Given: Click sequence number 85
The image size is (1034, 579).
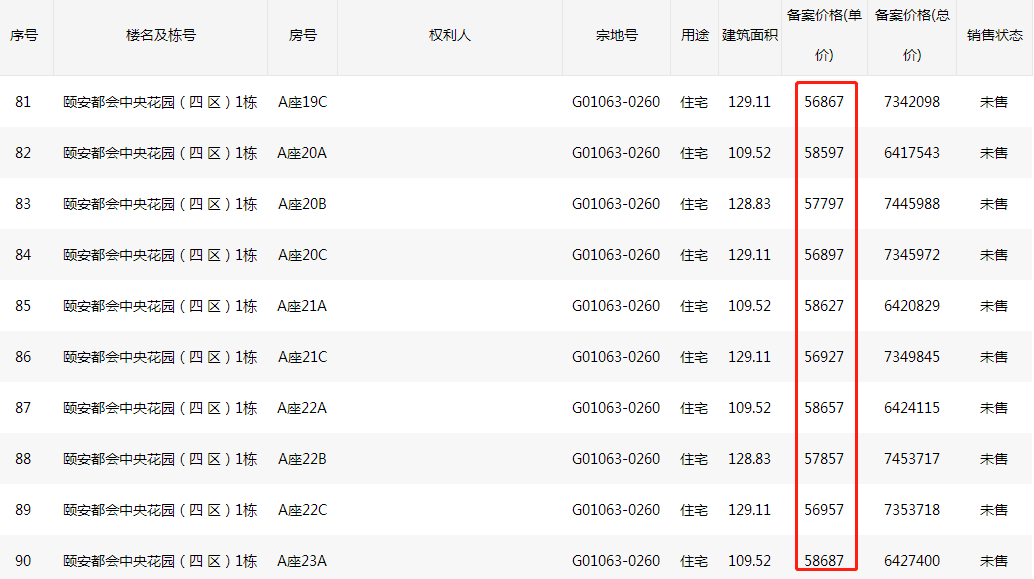Looking at the screenshot, I should pos(23,306).
